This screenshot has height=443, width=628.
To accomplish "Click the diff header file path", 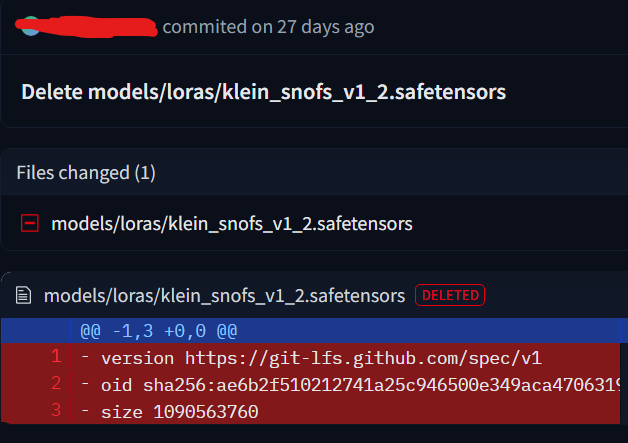I will (x=224, y=296).
